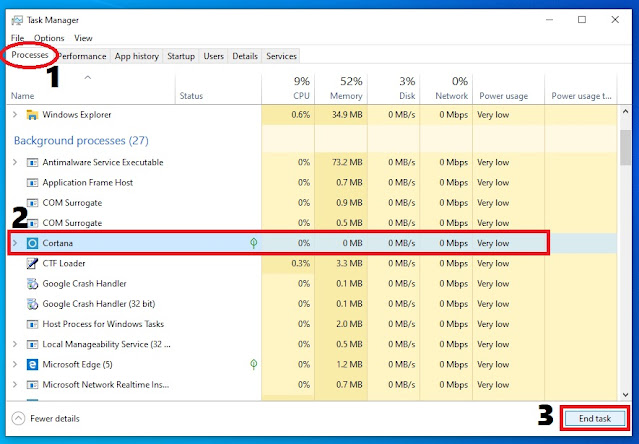Image resolution: width=639 pixels, height=444 pixels.
Task: Click the Application Frame Host icon
Action: click(x=32, y=182)
